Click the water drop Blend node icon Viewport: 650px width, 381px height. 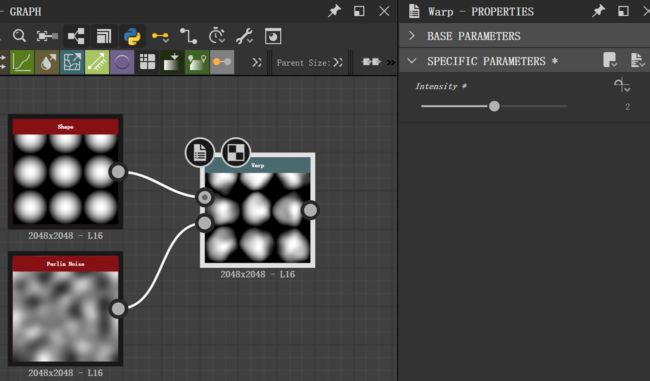(x=47, y=62)
